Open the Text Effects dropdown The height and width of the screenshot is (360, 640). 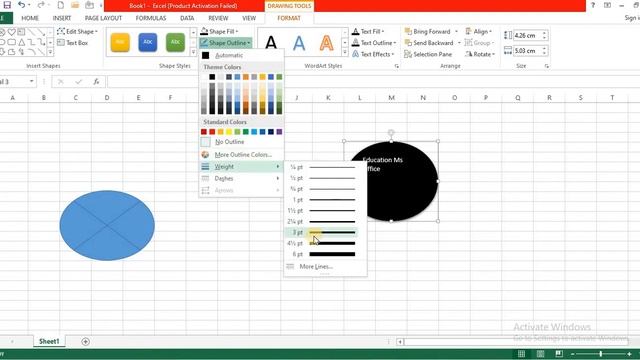coord(373,54)
